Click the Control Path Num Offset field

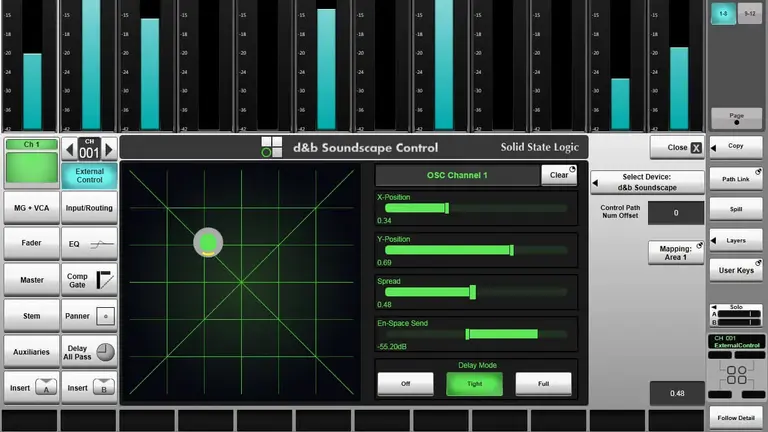(675, 213)
